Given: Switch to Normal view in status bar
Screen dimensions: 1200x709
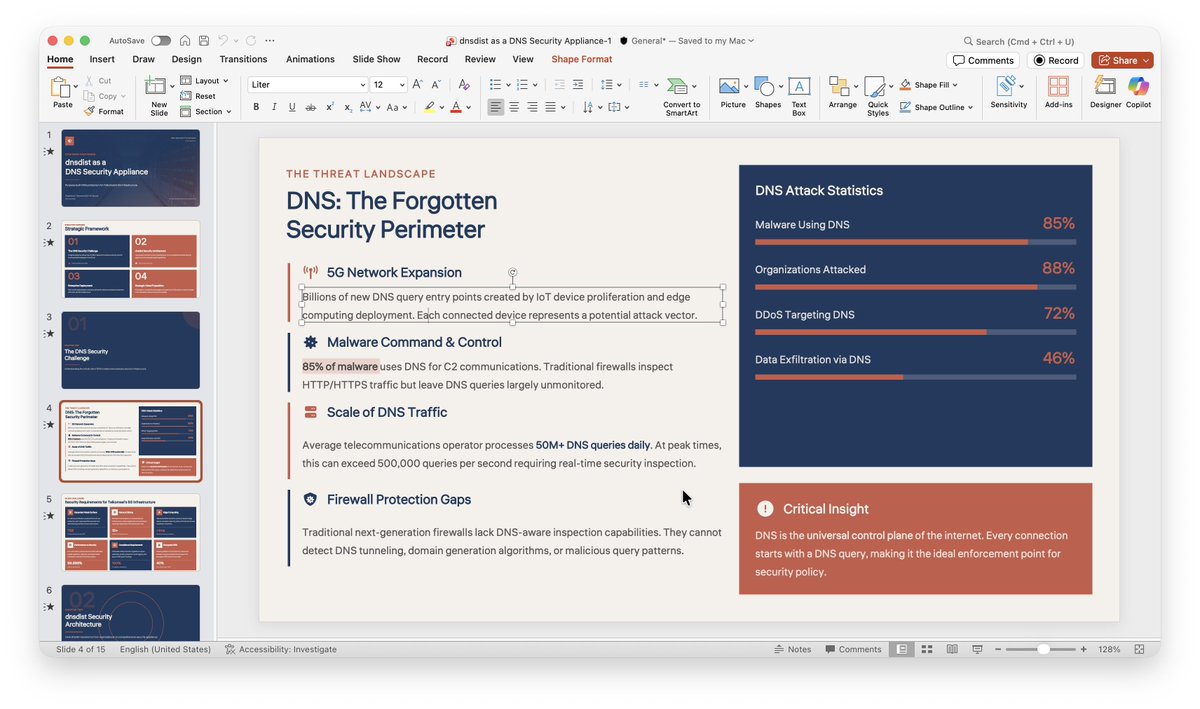Looking at the screenshot, I should point(902,649).
